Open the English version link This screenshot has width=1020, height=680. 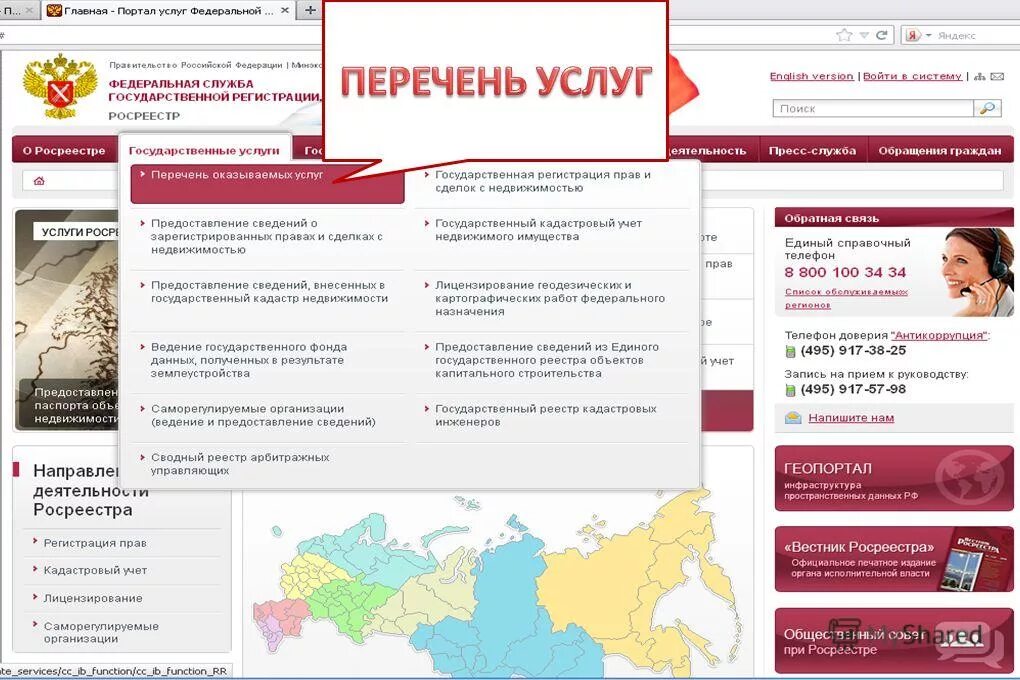(810, 76)
